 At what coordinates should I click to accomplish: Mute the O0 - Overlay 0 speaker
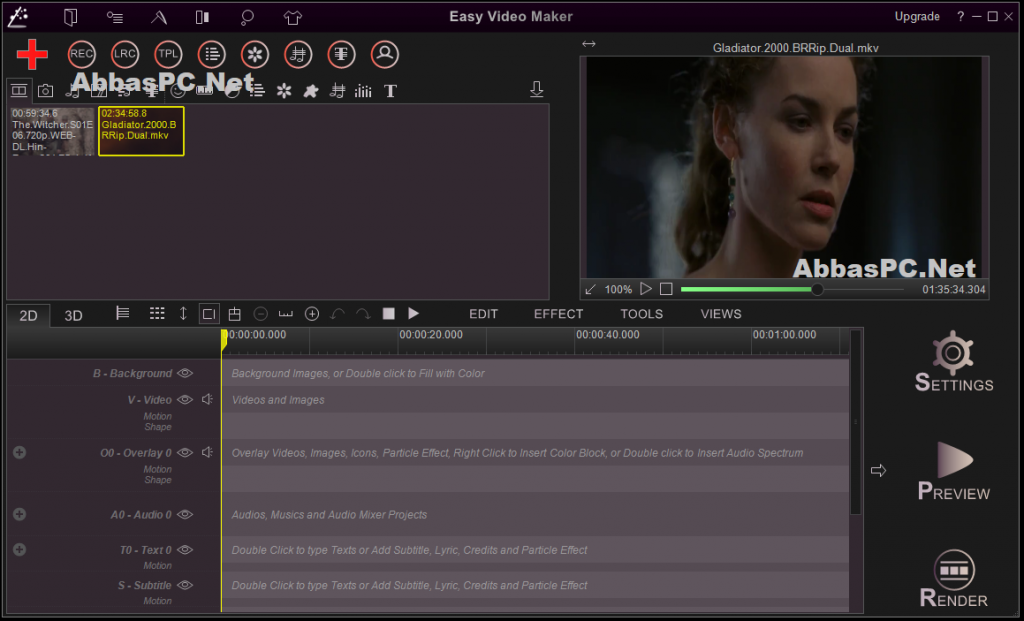(207, 452)
